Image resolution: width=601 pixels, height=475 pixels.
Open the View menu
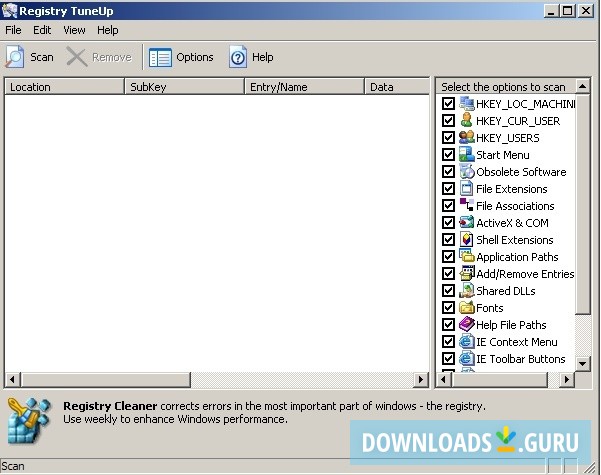(x=74, y=30)
